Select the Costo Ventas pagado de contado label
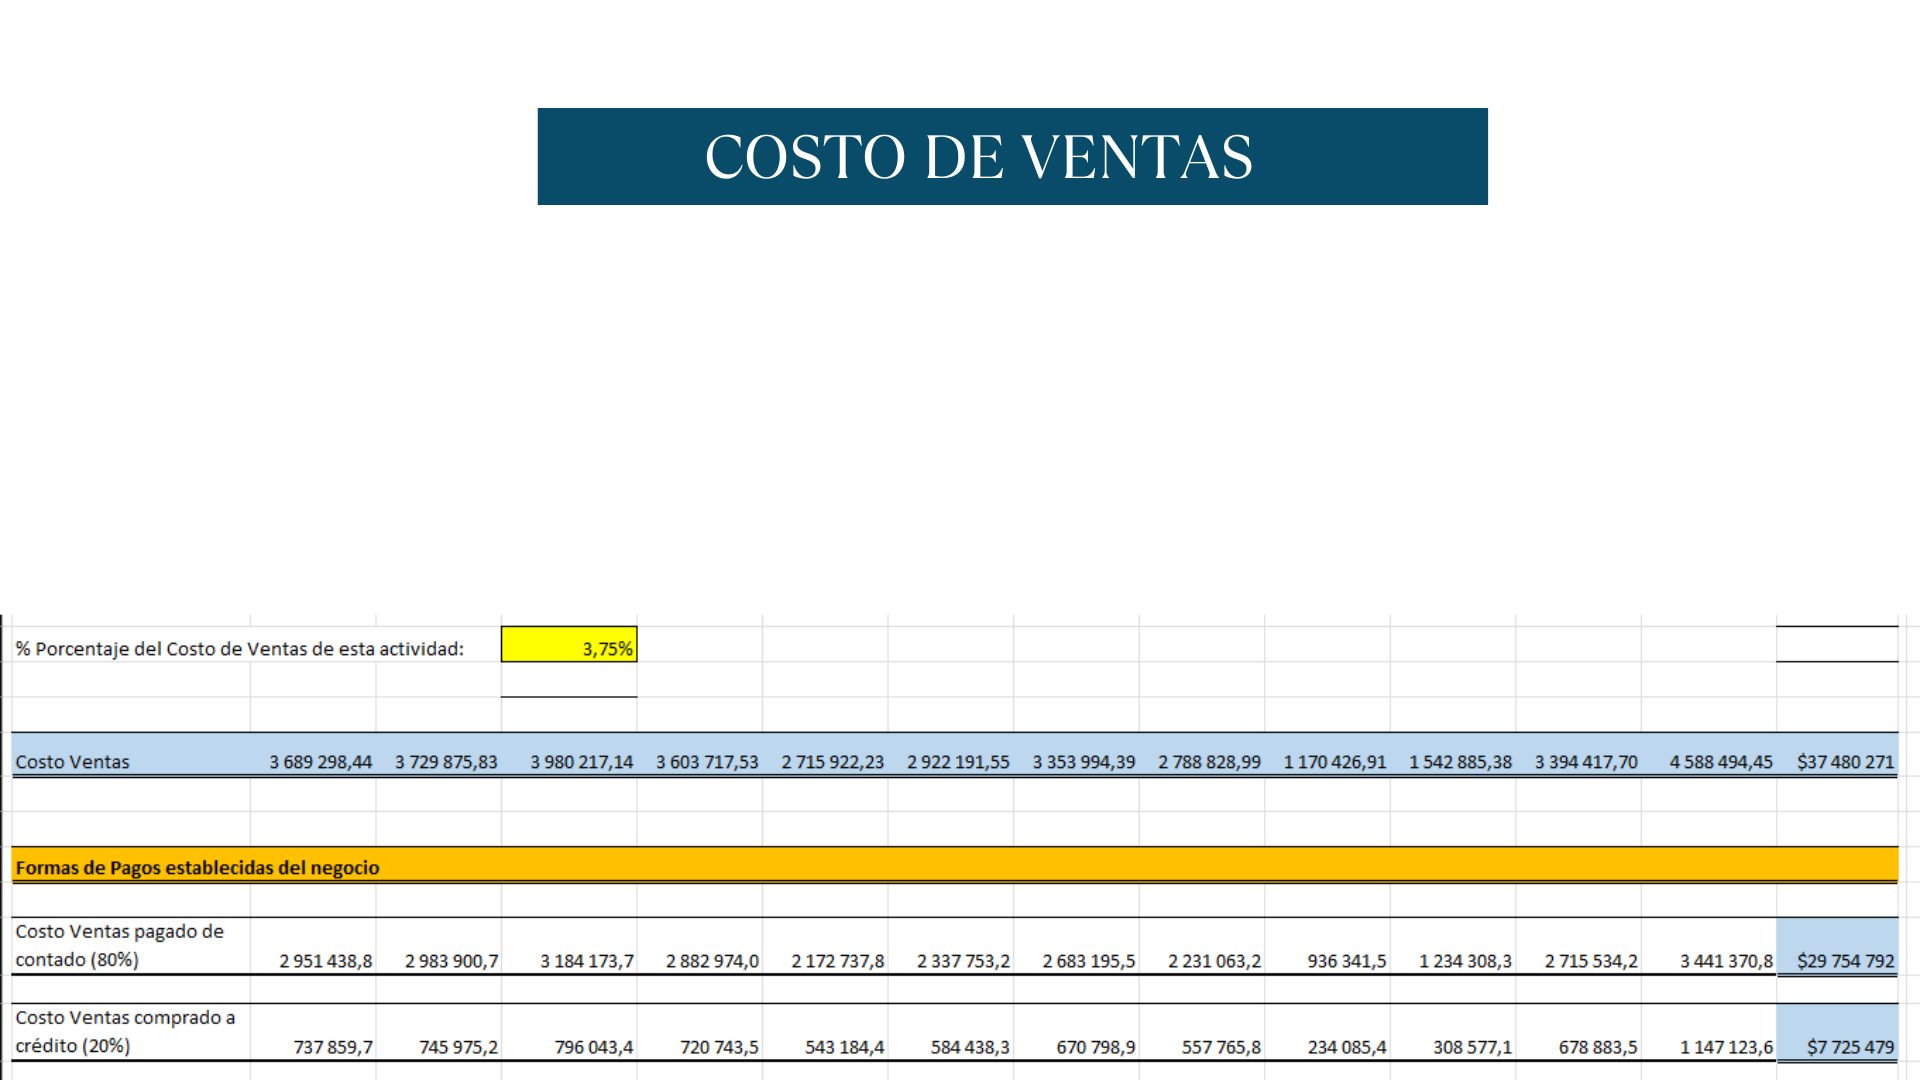This screenshot has width=1920, height=1080. [119, 945]
